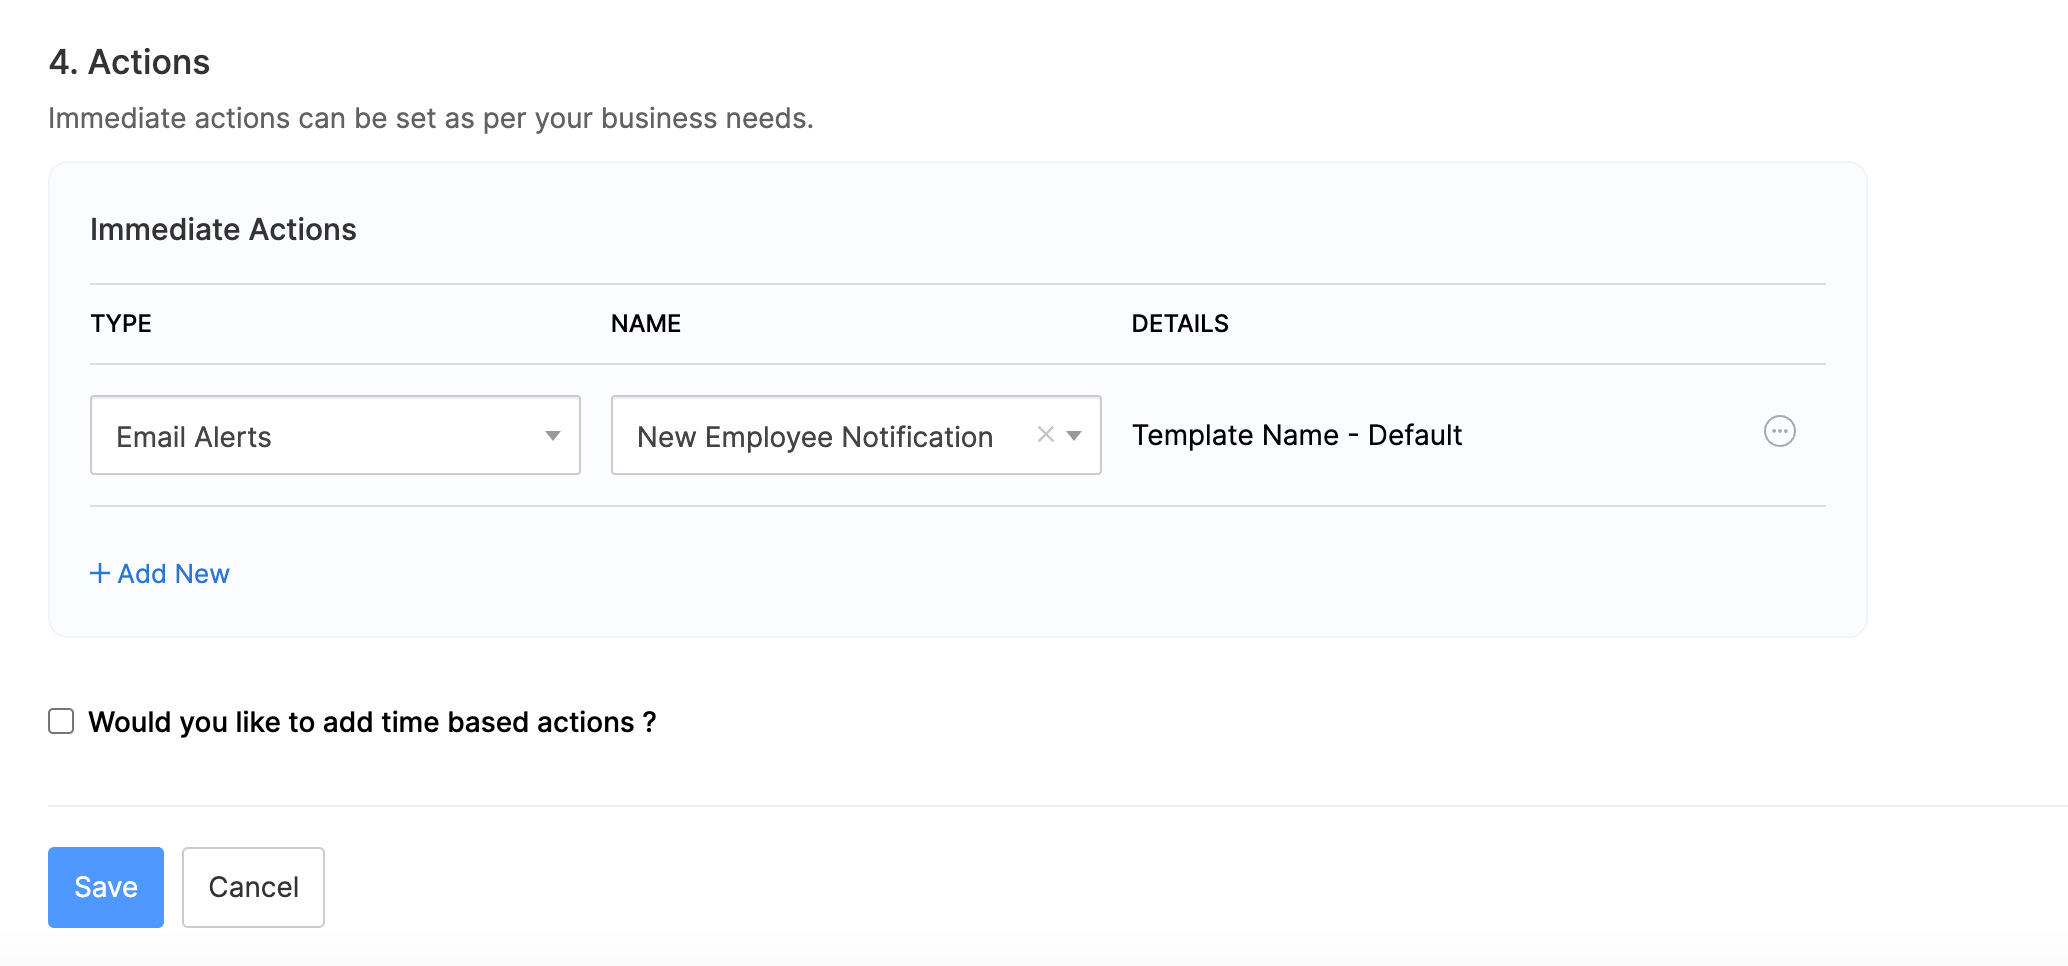Click the dropdown caret on Email Alerts
Viewport: 2068px width, 966px height.
click(x=552, y=435)
